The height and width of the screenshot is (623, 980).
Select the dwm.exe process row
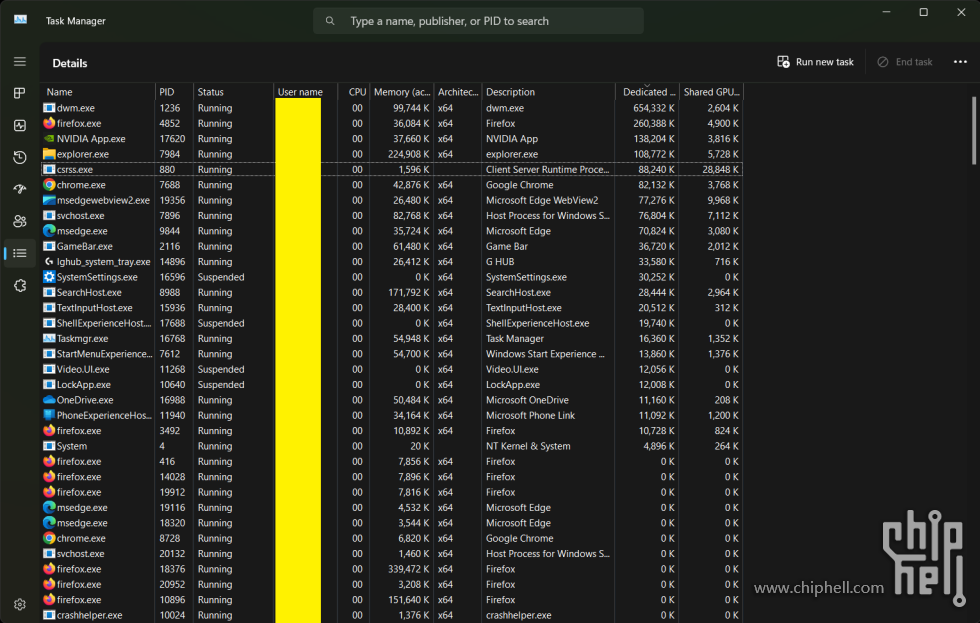(392, 108)
